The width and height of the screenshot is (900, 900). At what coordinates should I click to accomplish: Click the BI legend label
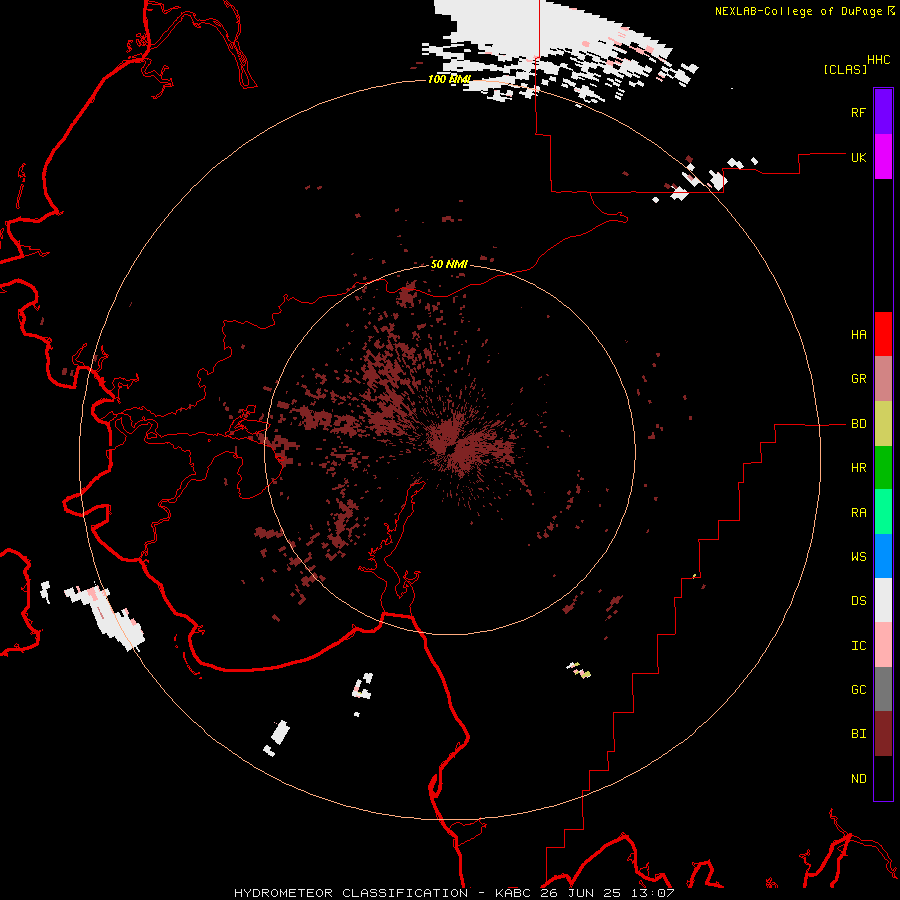click(858, 734)
